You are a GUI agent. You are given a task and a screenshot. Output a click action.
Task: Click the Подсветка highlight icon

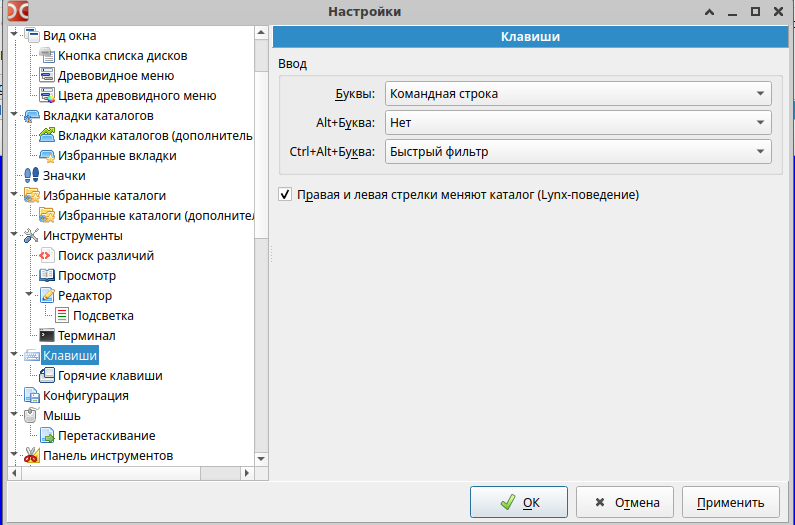[x=62, y=316]
